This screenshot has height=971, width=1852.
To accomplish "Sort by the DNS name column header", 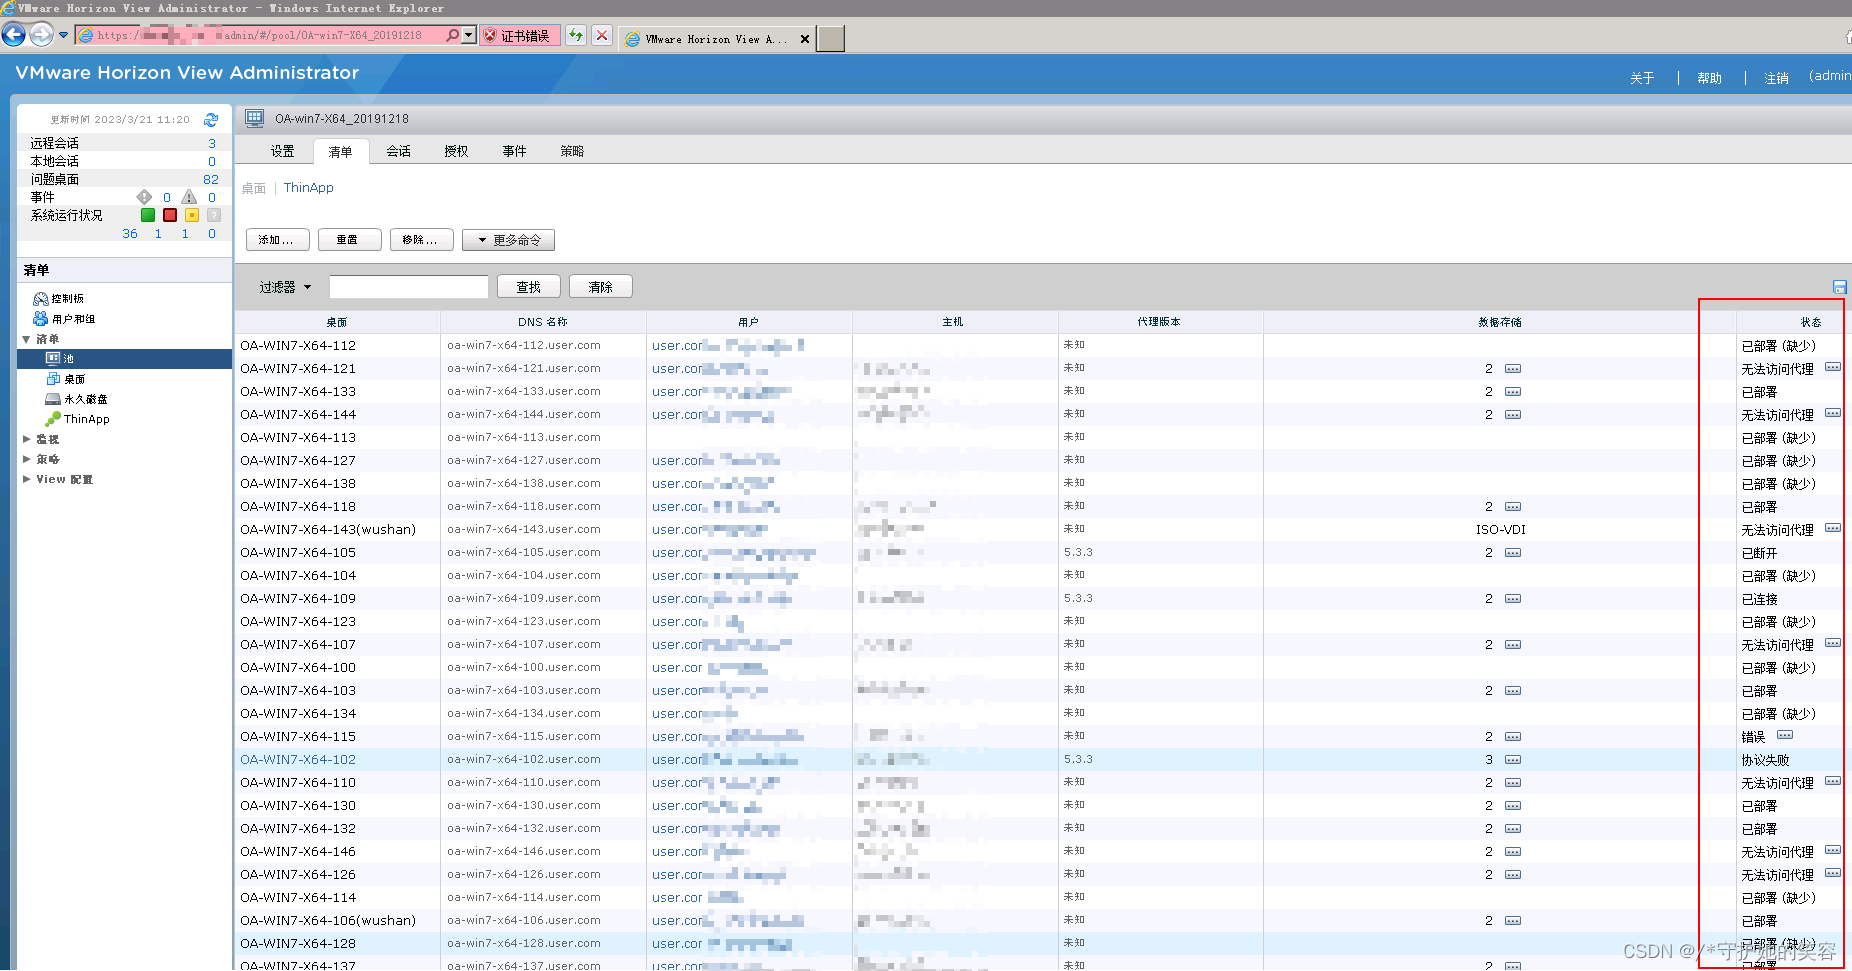I will coord(543,322).
